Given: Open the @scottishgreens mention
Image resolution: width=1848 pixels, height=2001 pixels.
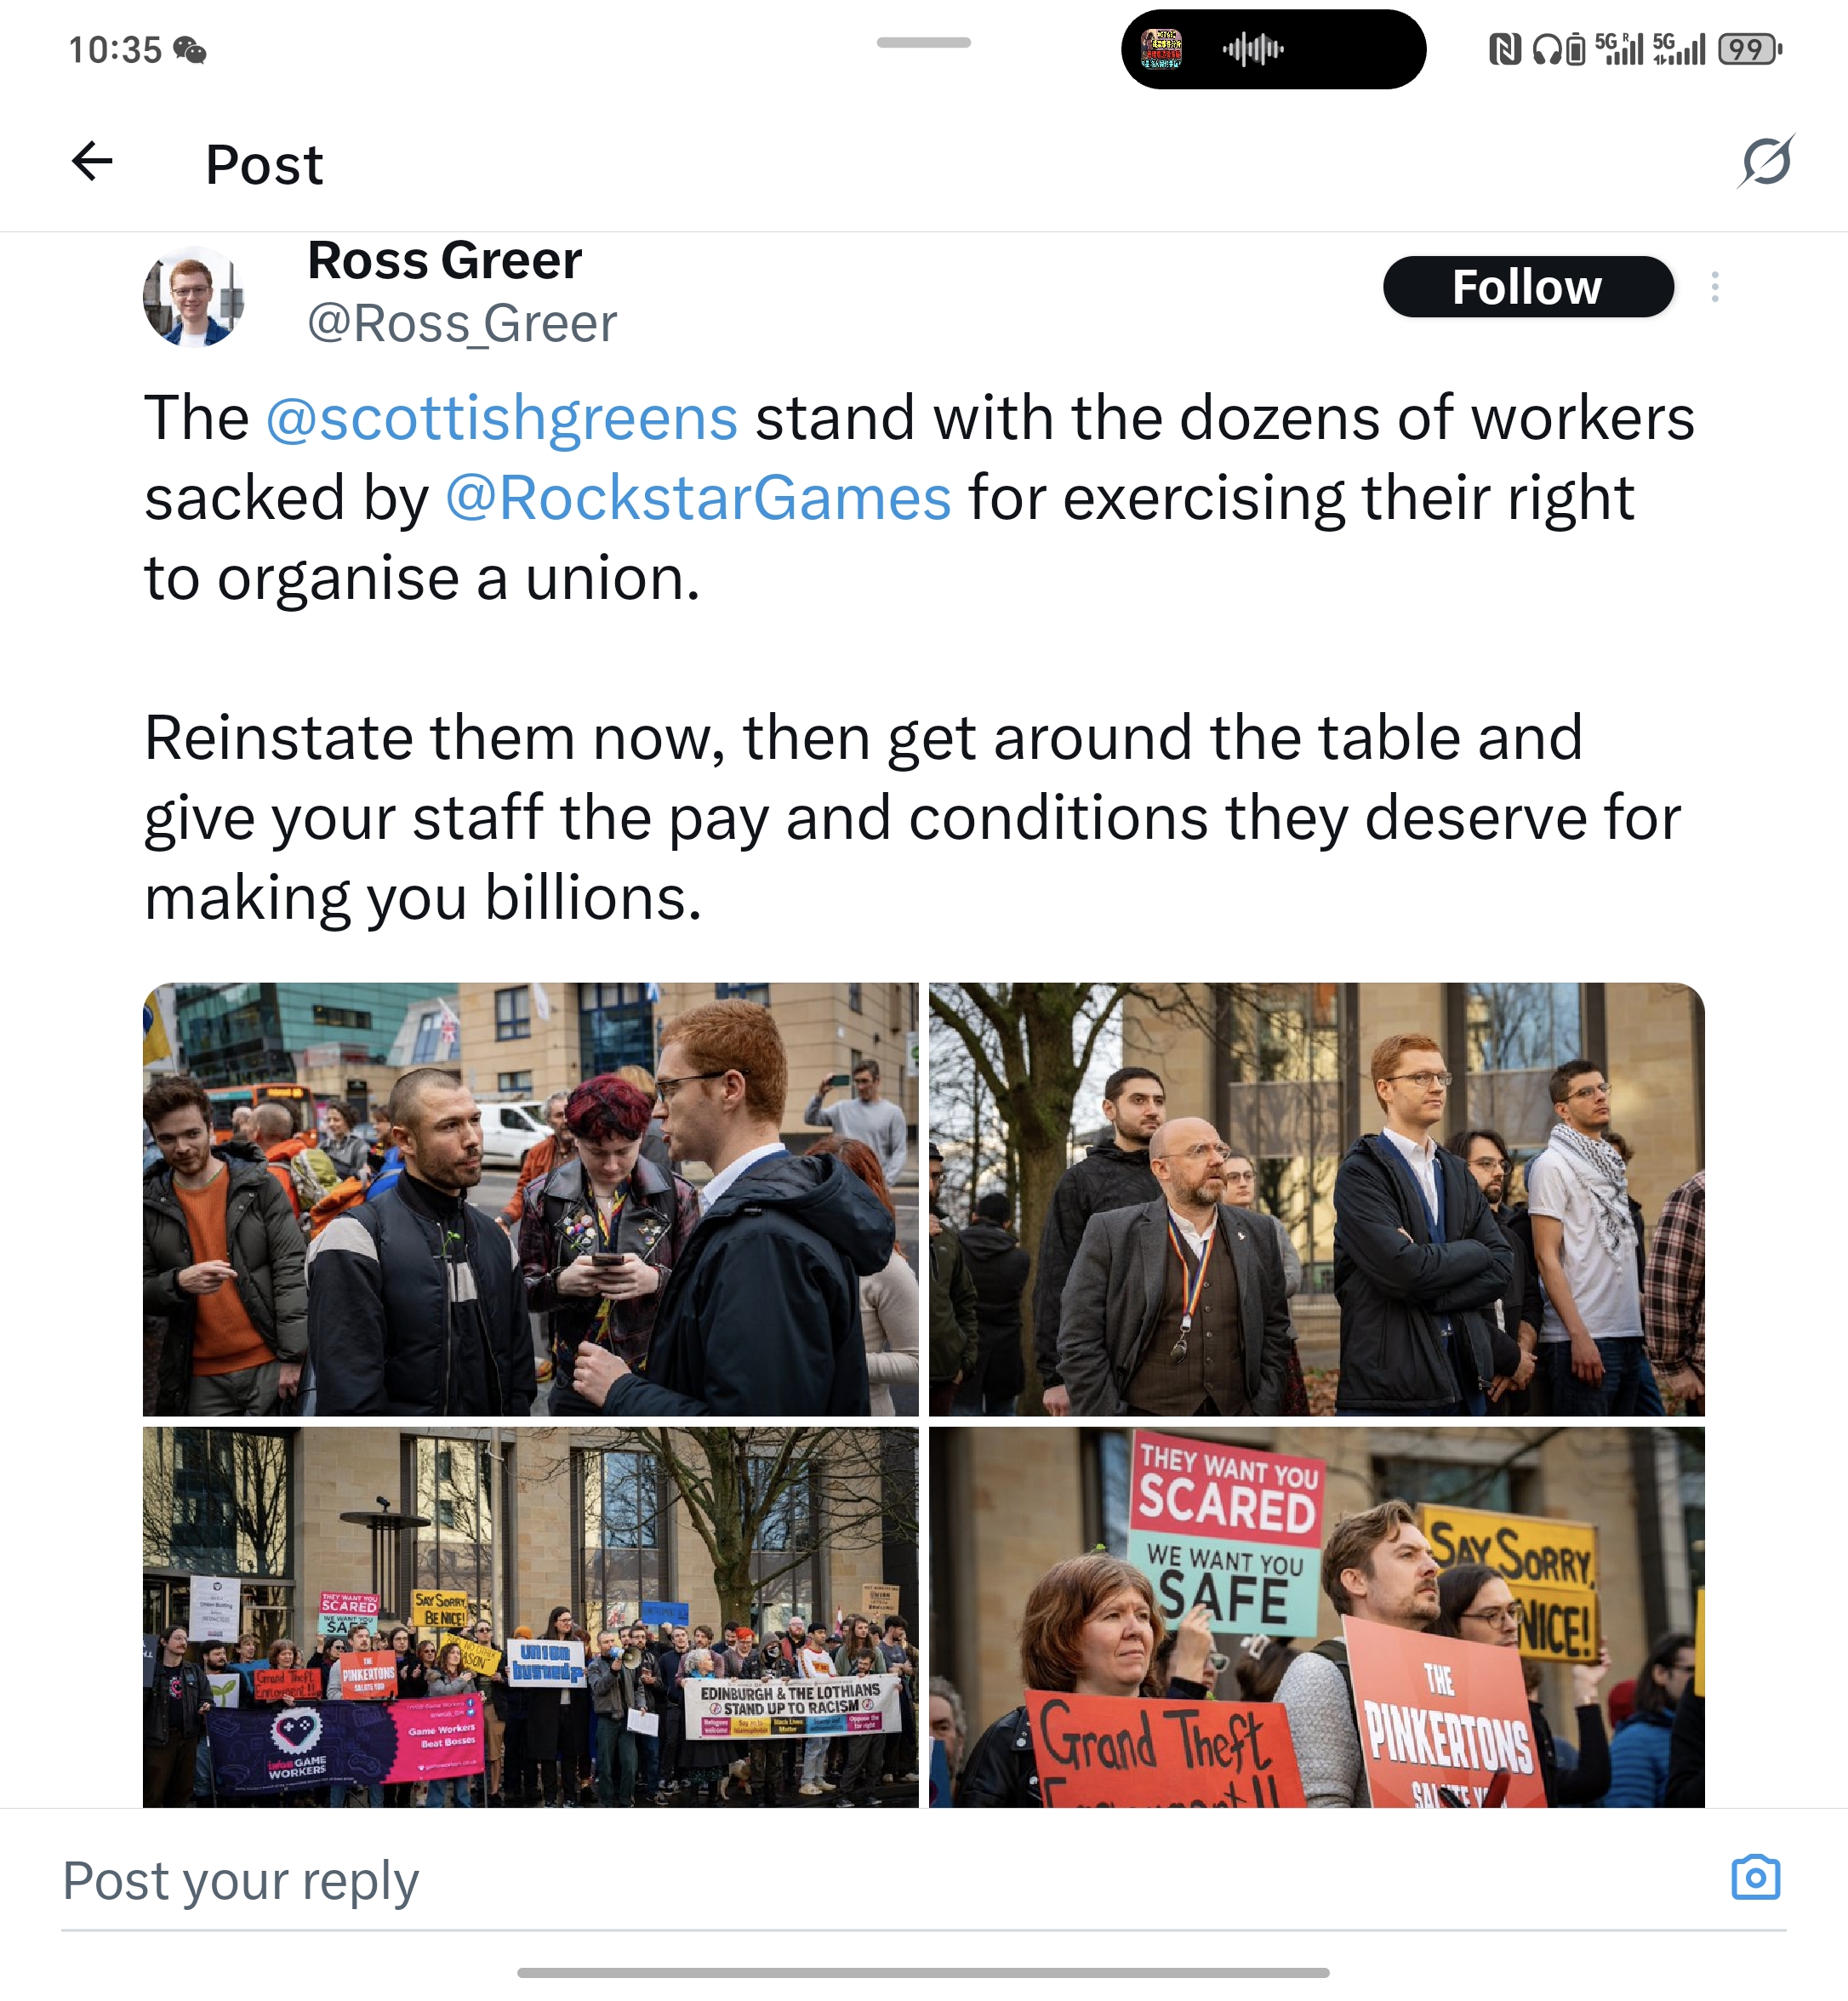Looking at the screenshot, I should click(x=501, y=418).
